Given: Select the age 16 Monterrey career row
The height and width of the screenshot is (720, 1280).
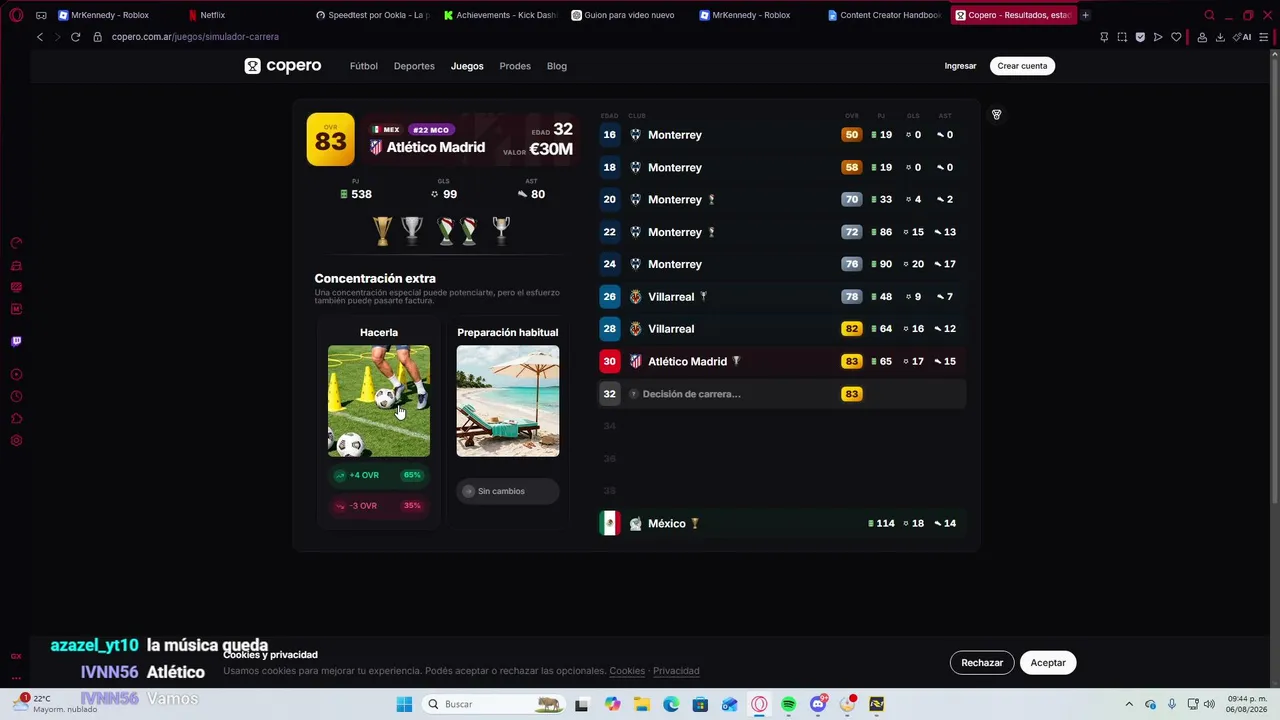Looking at the screenshot, I should click(x=781, y=135).
